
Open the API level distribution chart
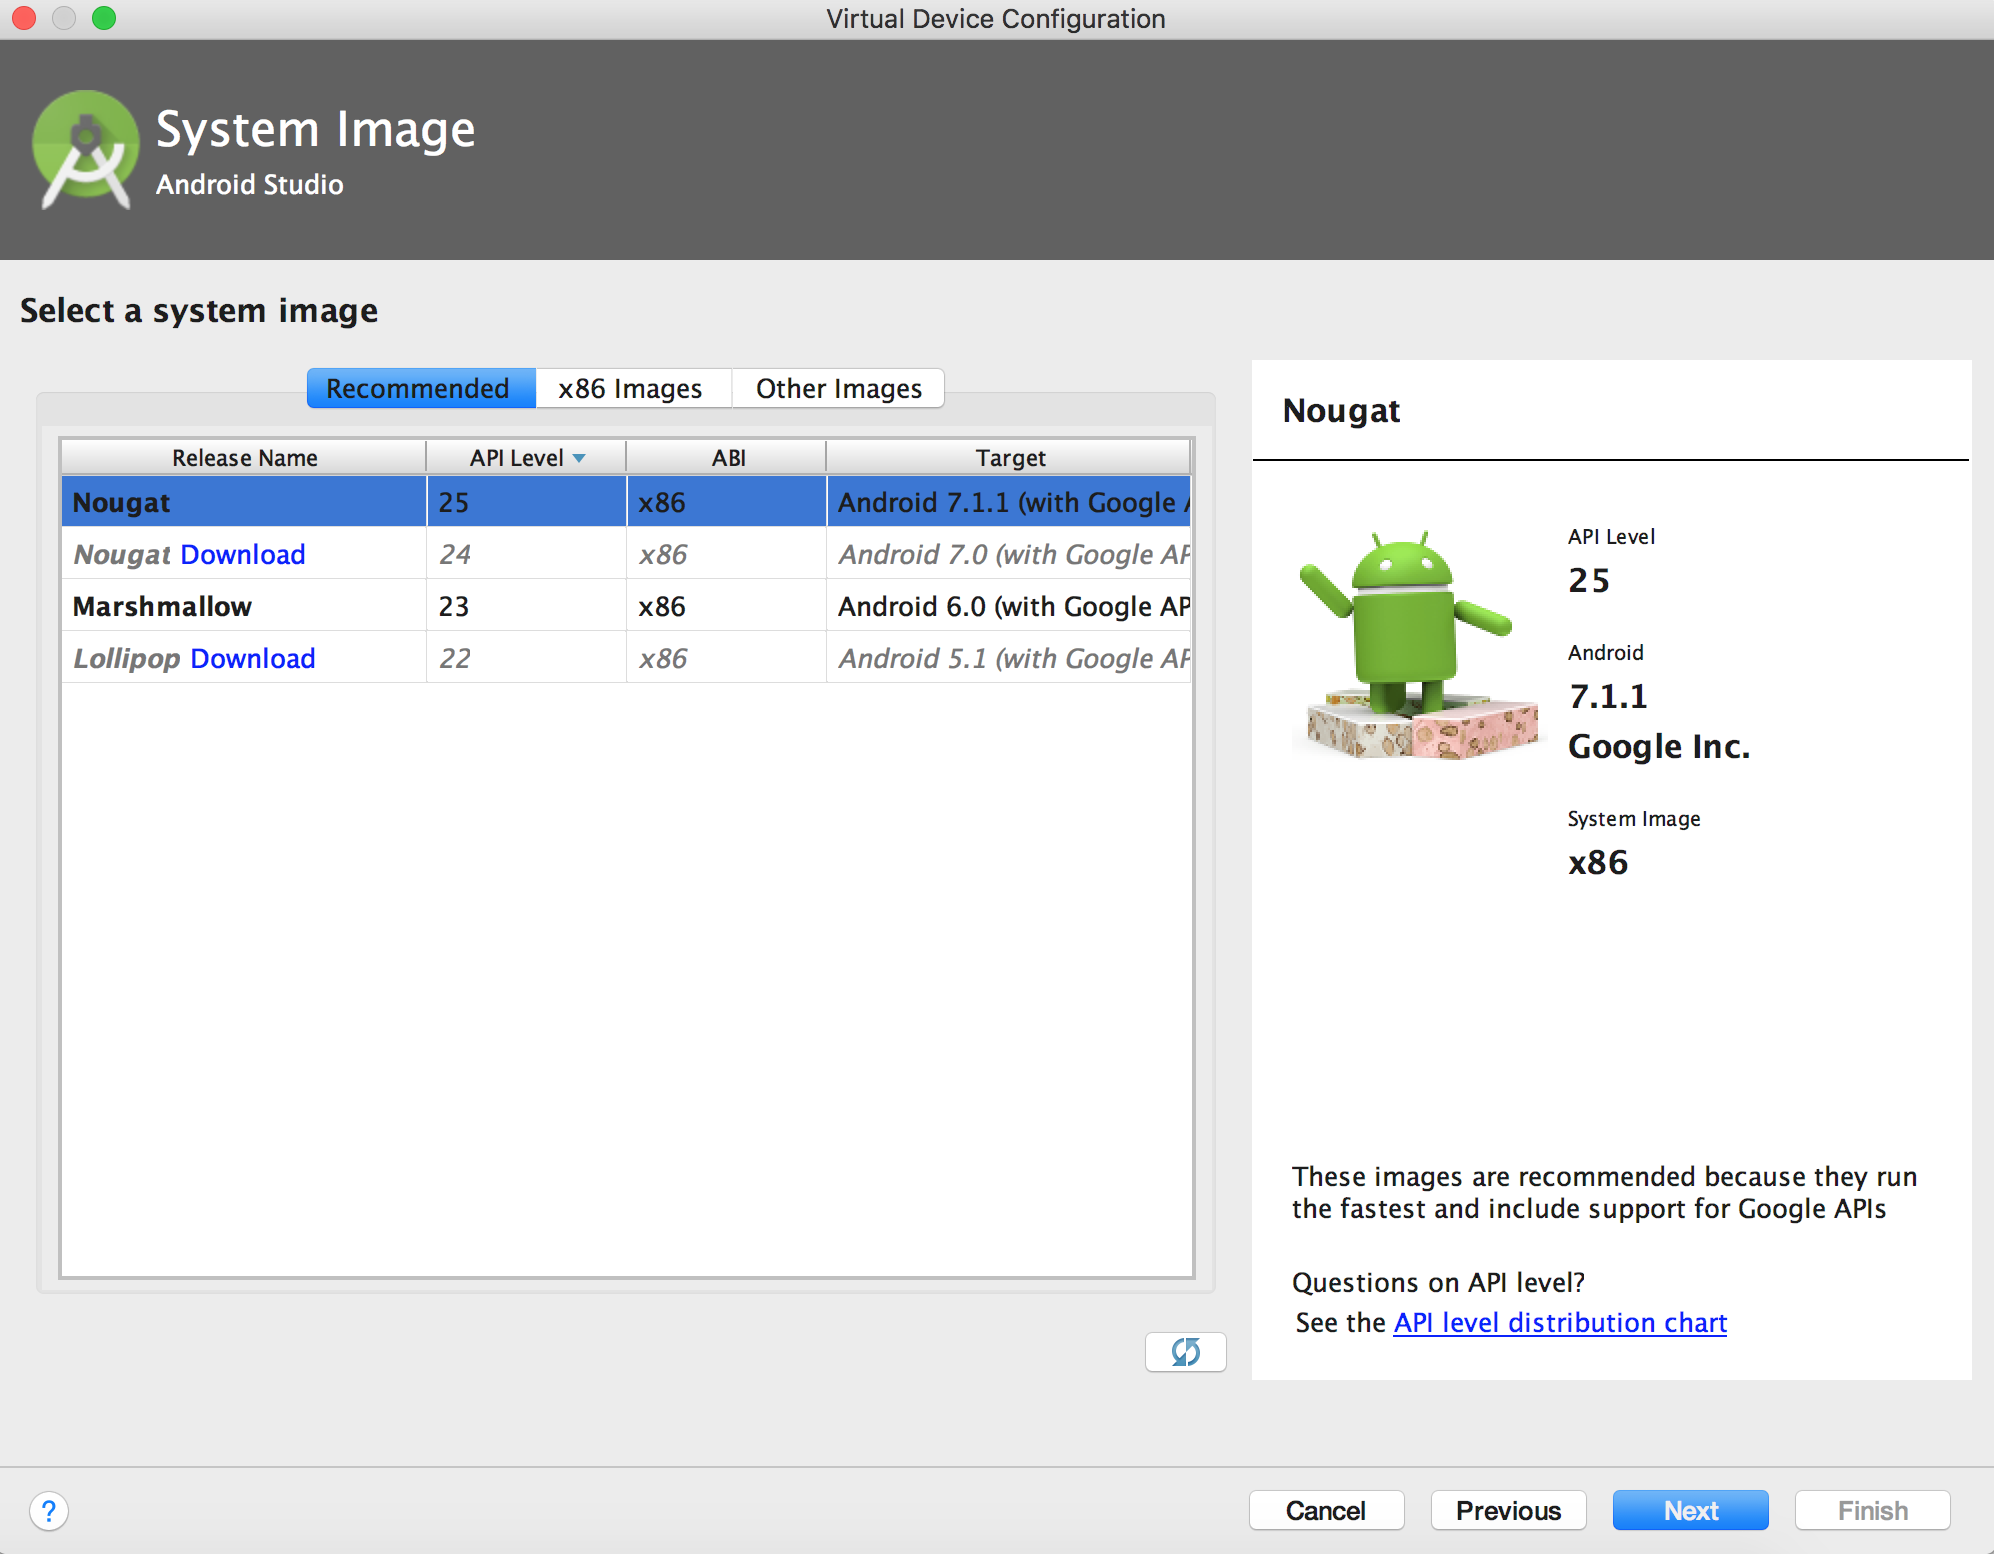[x=1559, y=1322]
